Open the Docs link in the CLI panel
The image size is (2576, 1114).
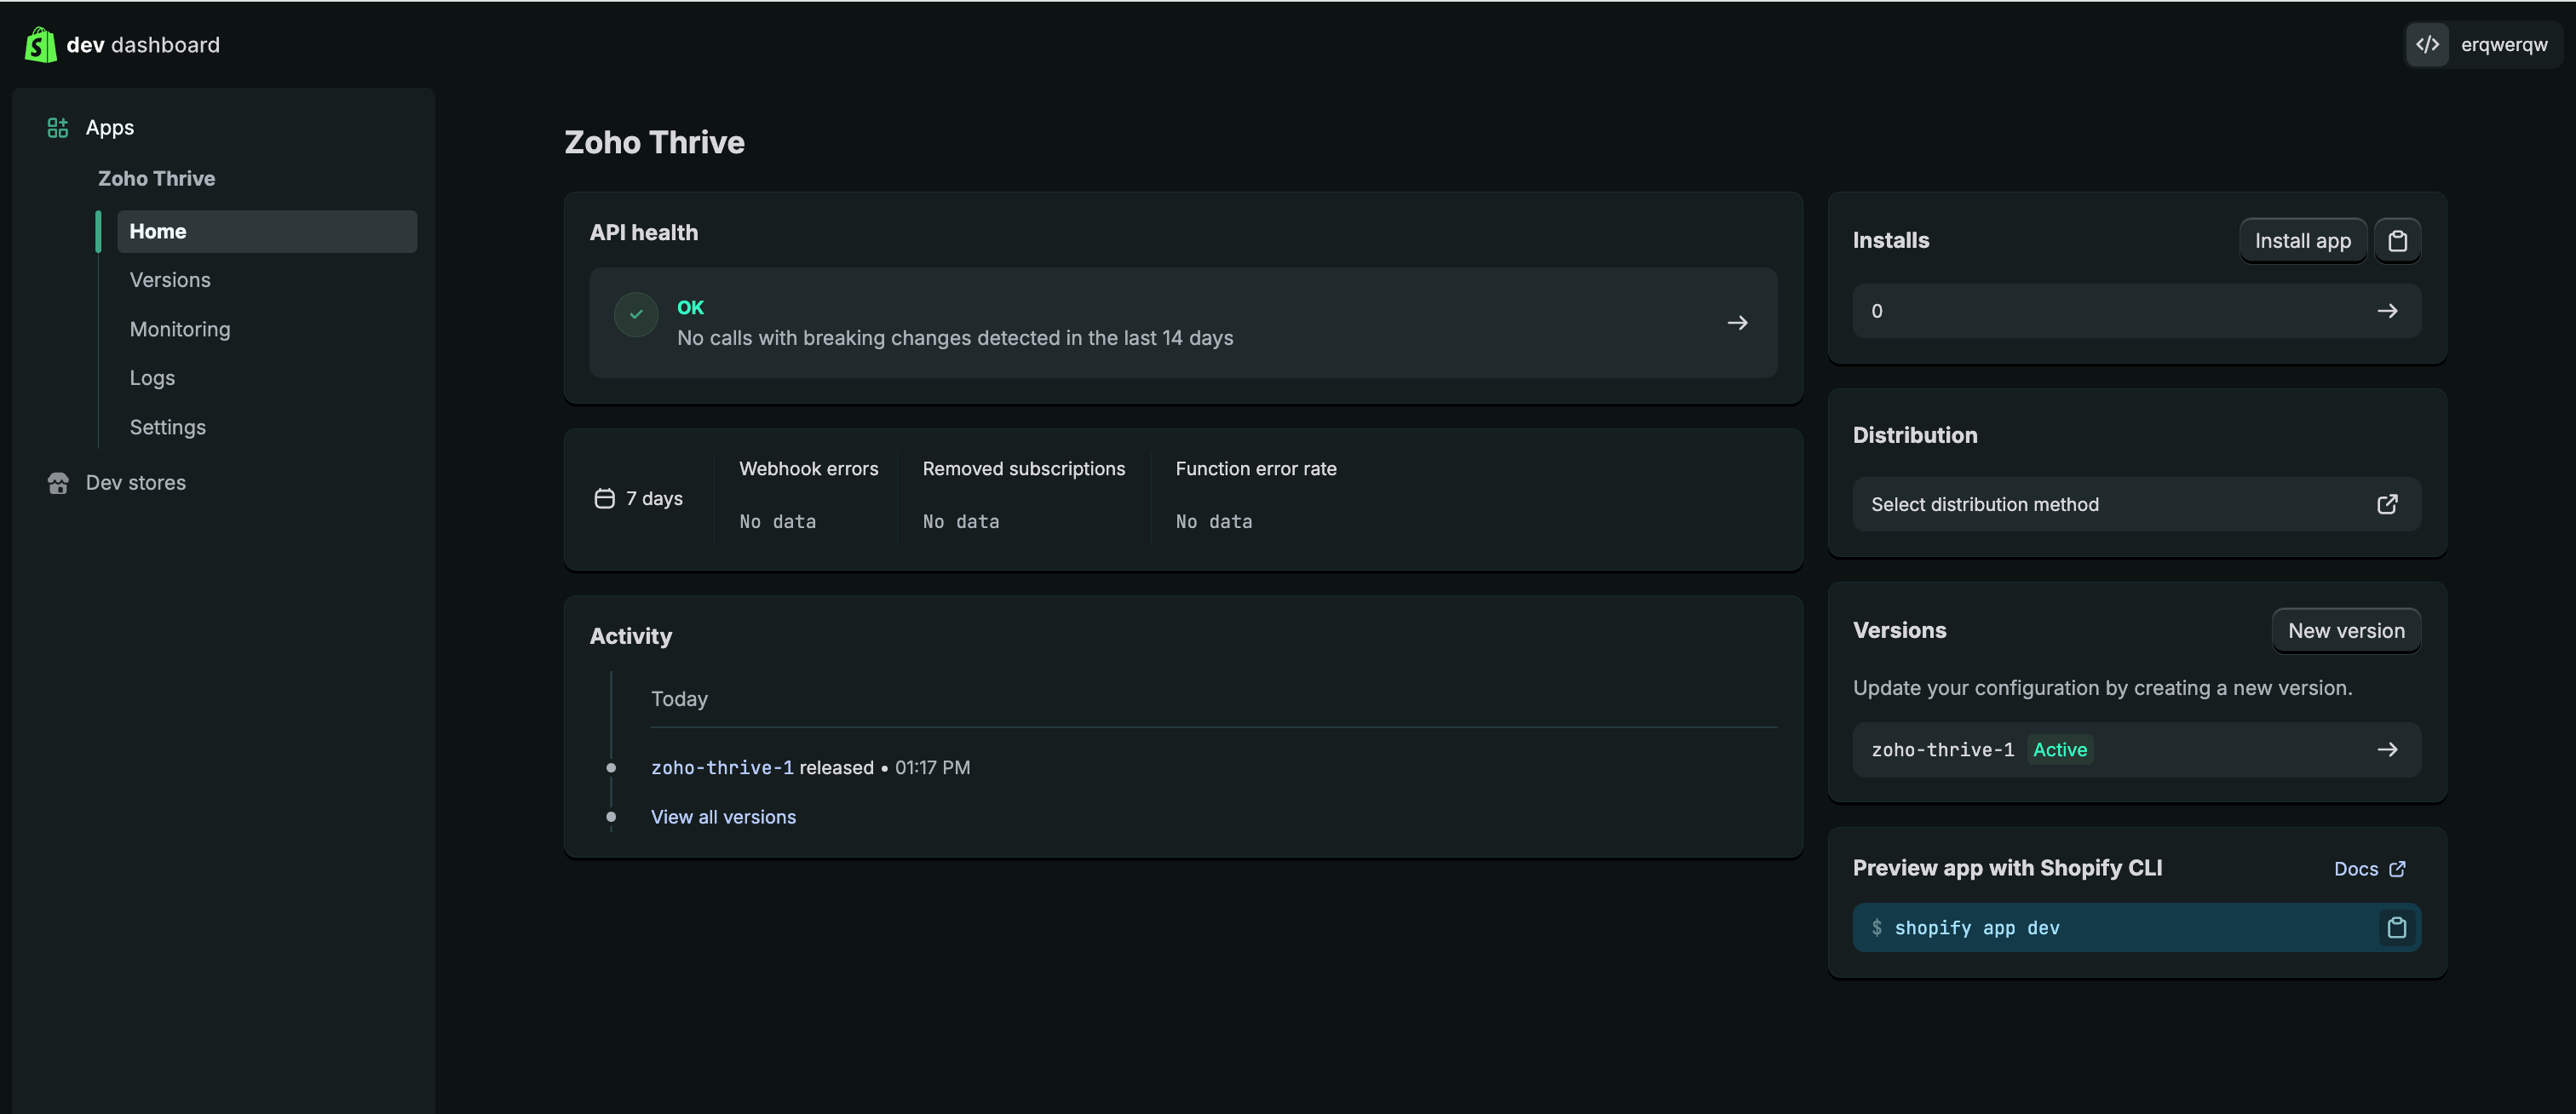(x=2368, y=869)
